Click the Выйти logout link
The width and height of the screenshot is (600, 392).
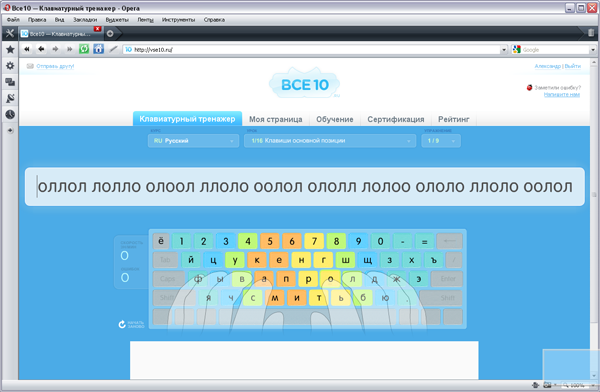click(572, 66)
